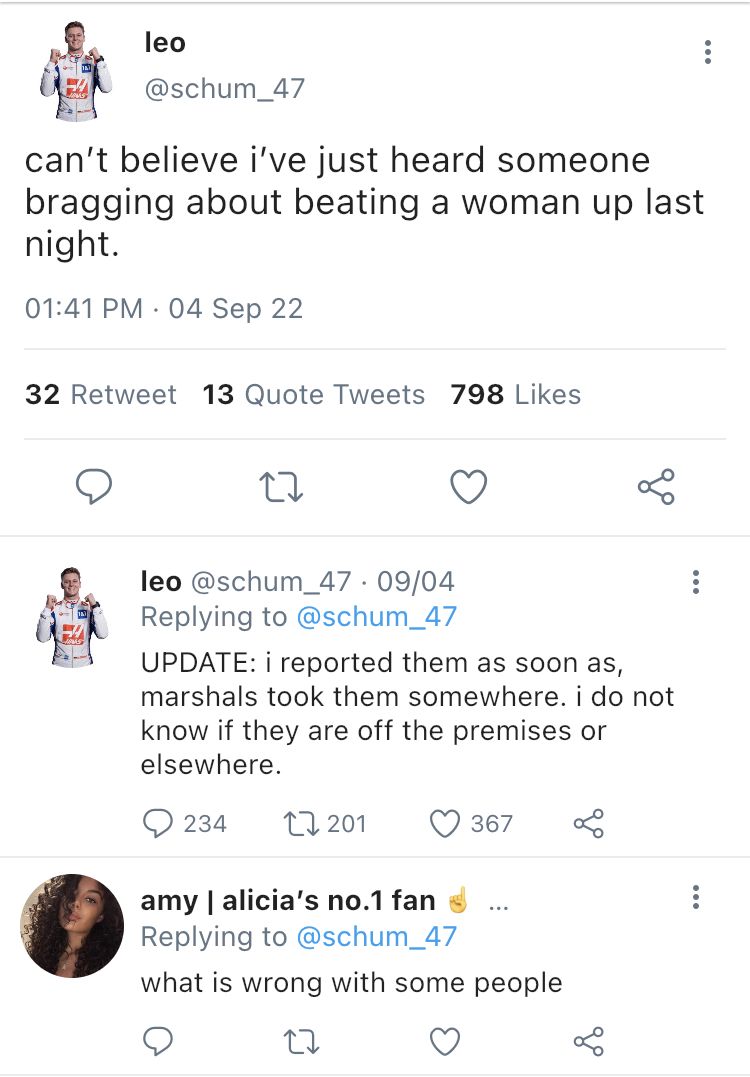
Task: Open more options on main tweet
Action: 707,53
